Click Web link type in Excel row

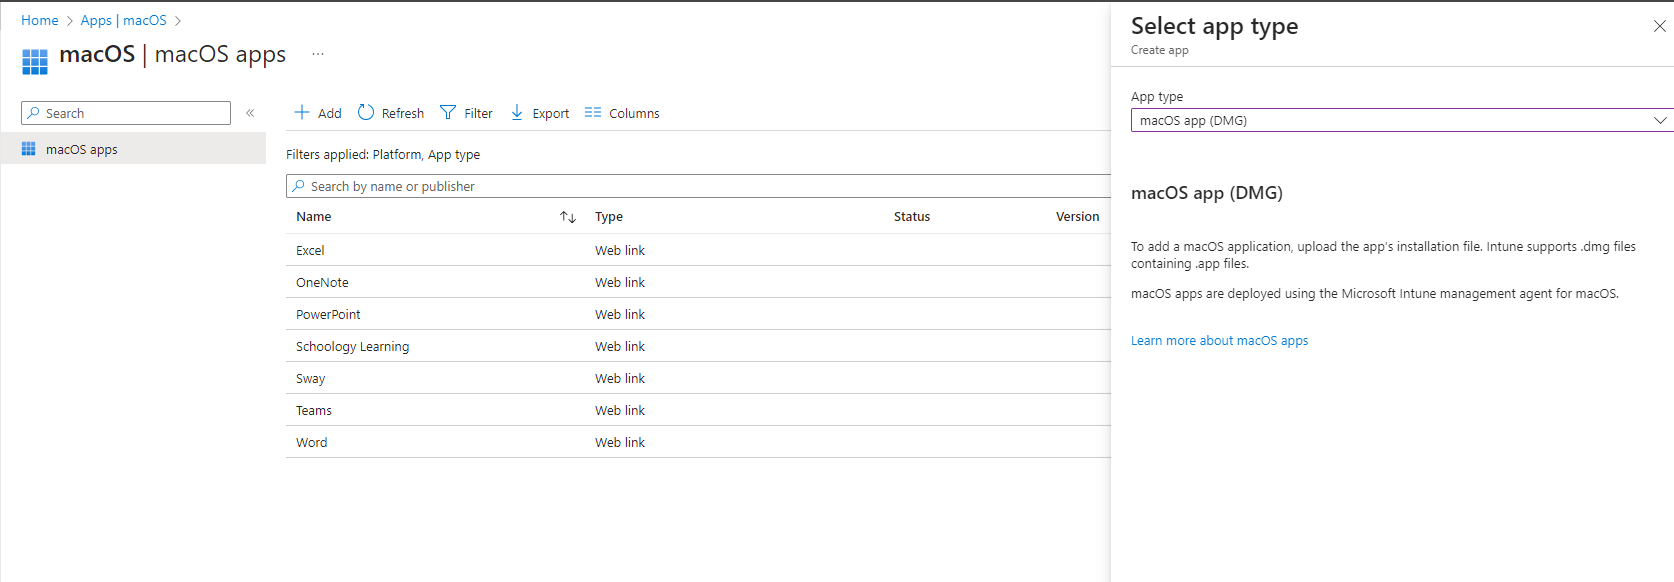(620, 251)
